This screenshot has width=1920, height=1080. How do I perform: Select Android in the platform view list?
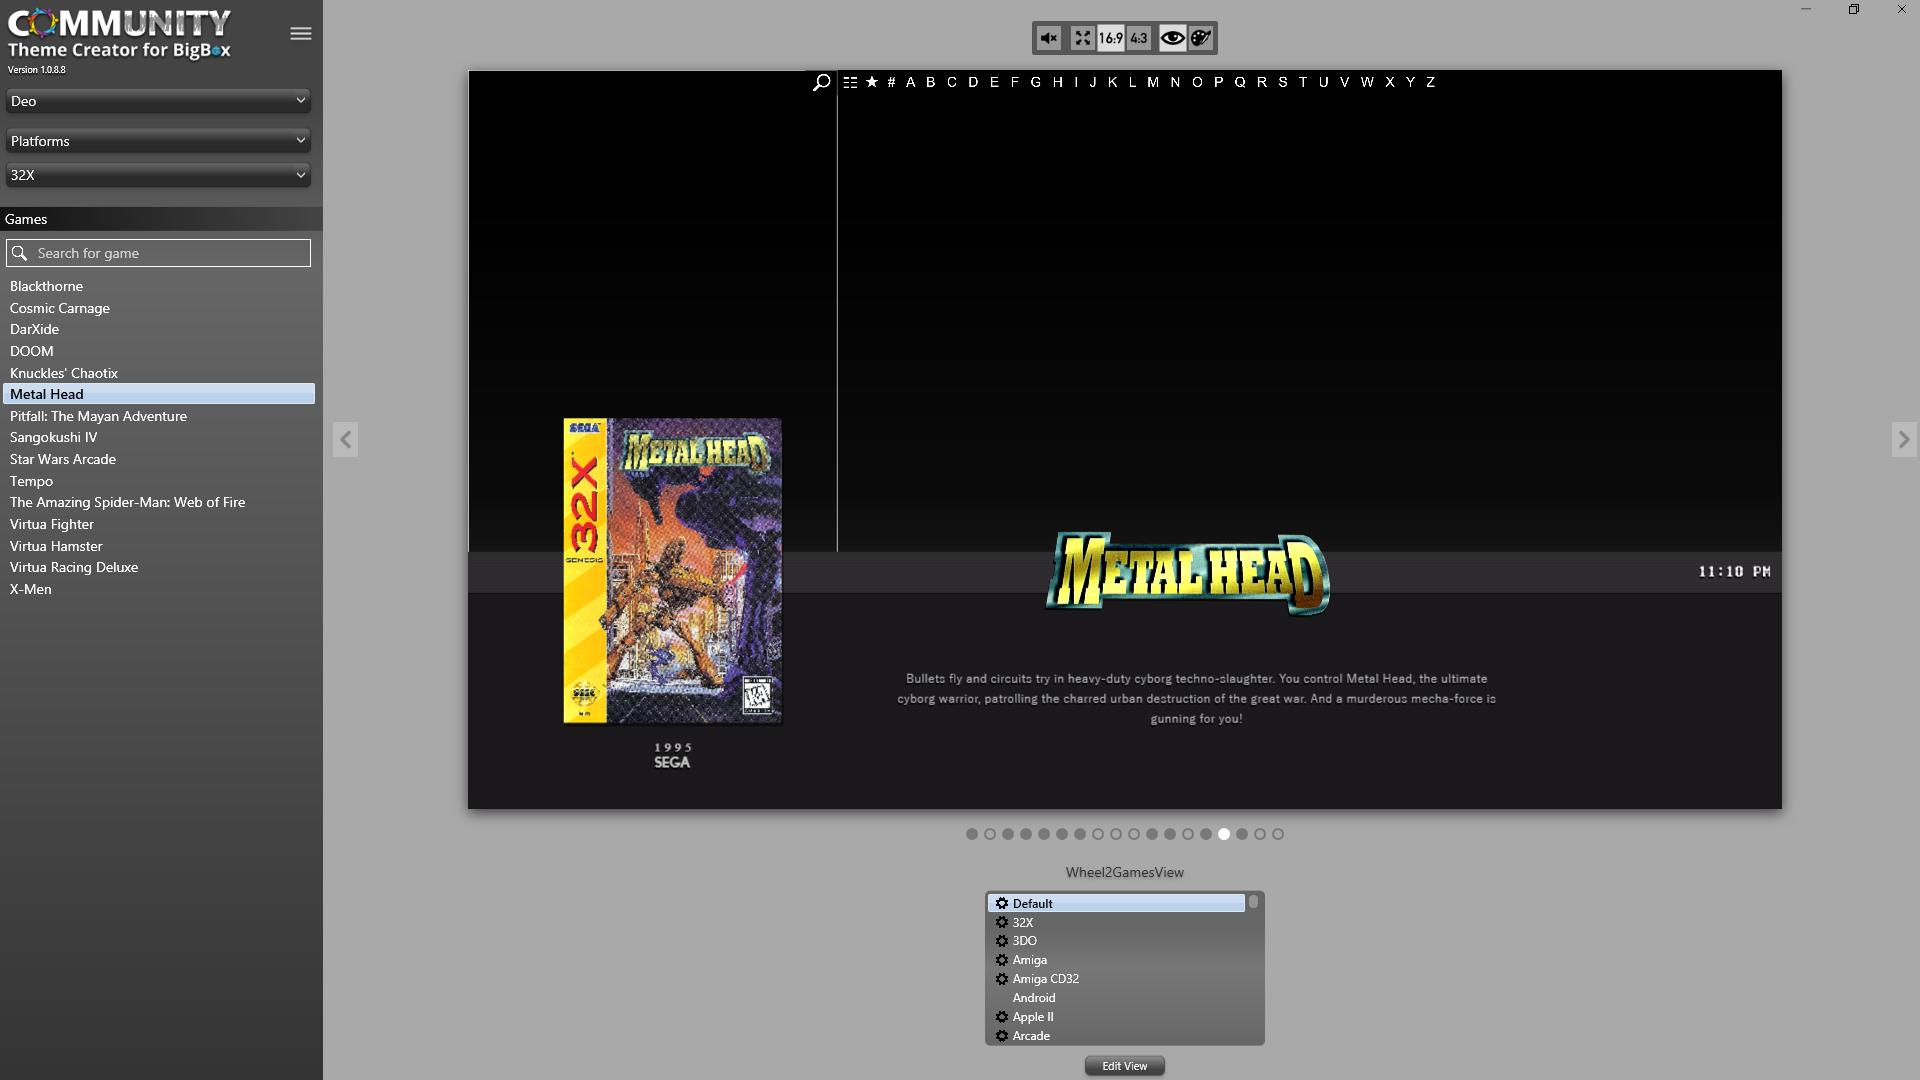coord(1116,998)
